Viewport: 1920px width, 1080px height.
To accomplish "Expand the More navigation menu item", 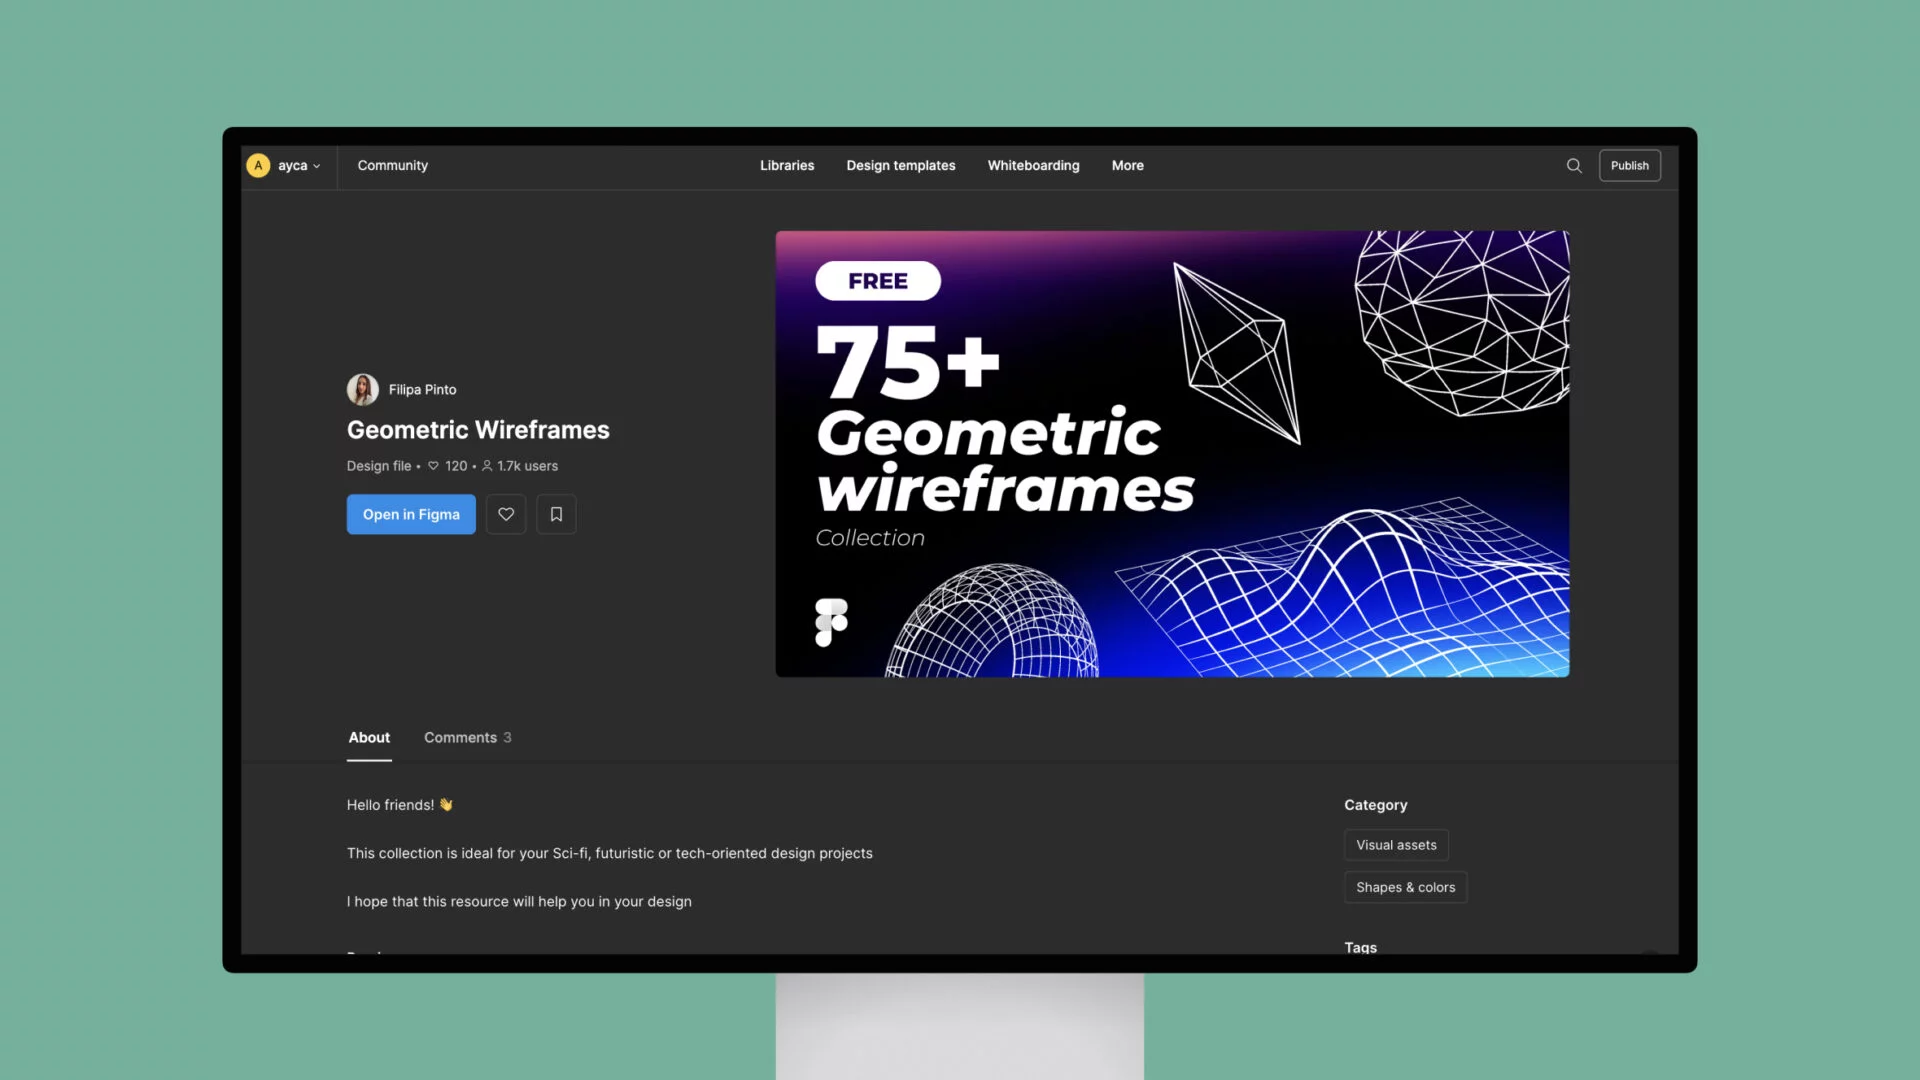I will point(1126,165).
